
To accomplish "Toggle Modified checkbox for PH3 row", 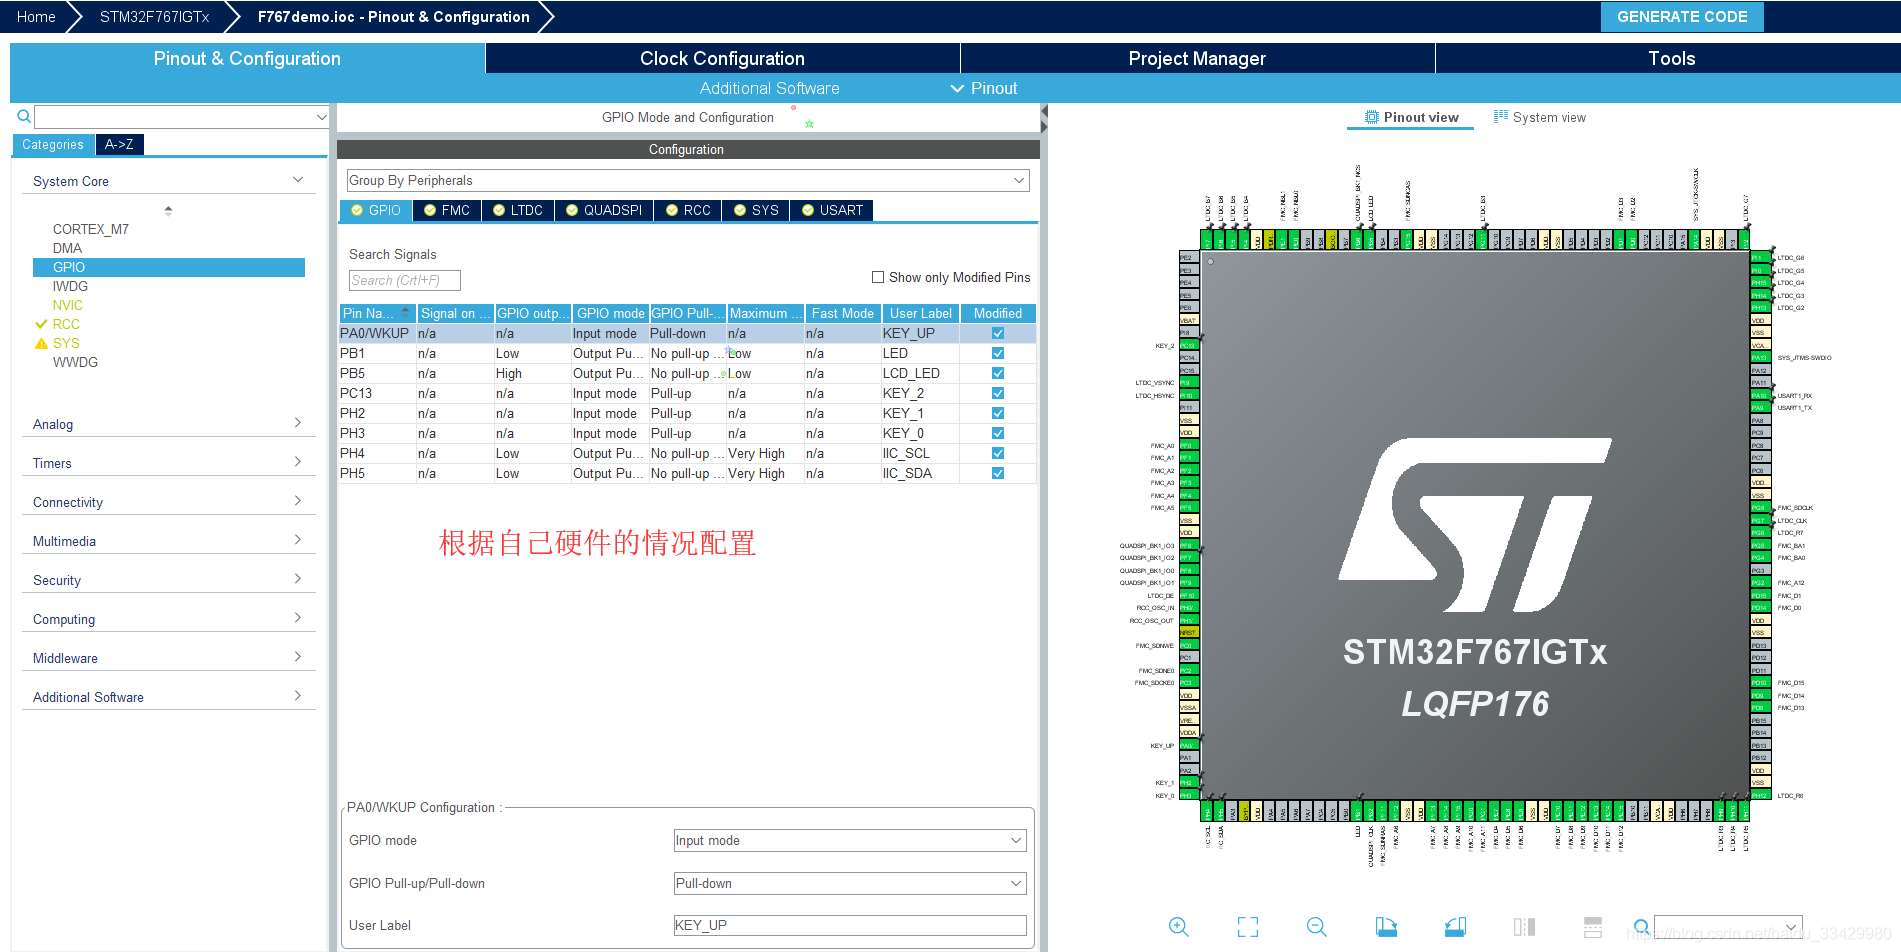I will coord(998,433).
